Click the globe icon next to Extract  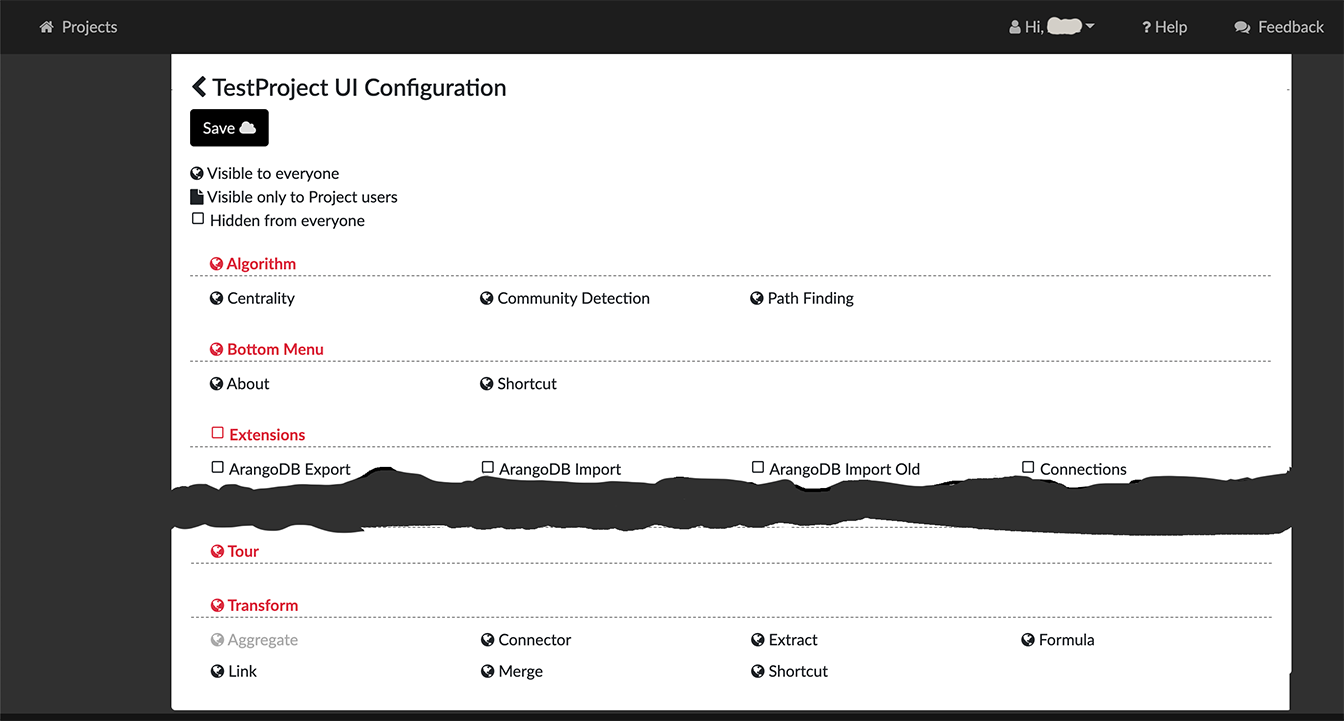[x=758, y=640]
